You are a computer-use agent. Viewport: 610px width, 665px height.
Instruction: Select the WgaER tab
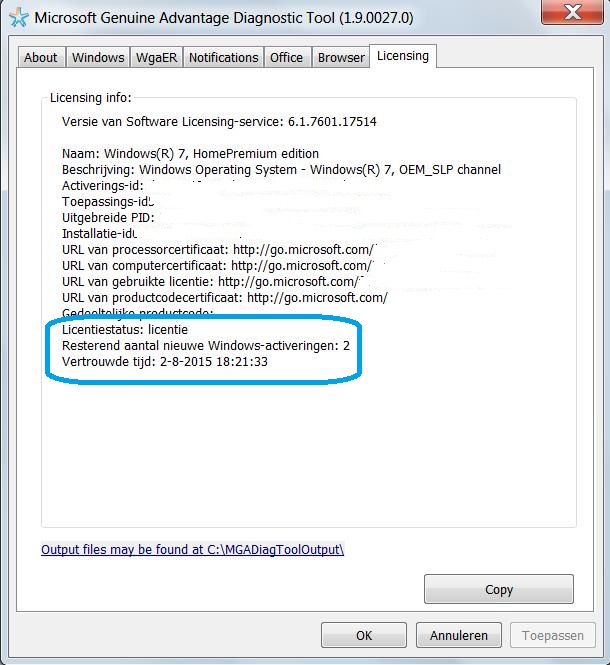coord(157,57)
